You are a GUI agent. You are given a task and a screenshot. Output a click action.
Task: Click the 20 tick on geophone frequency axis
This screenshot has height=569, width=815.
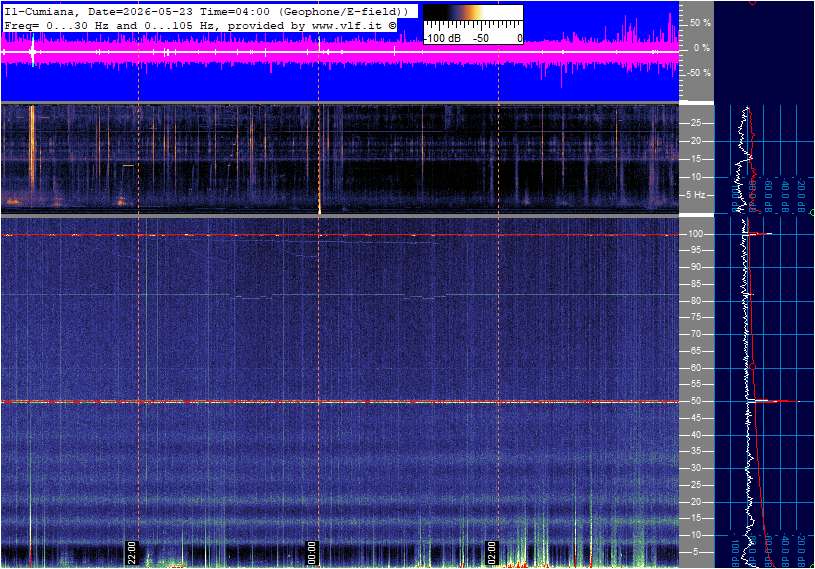coord(695,141)
